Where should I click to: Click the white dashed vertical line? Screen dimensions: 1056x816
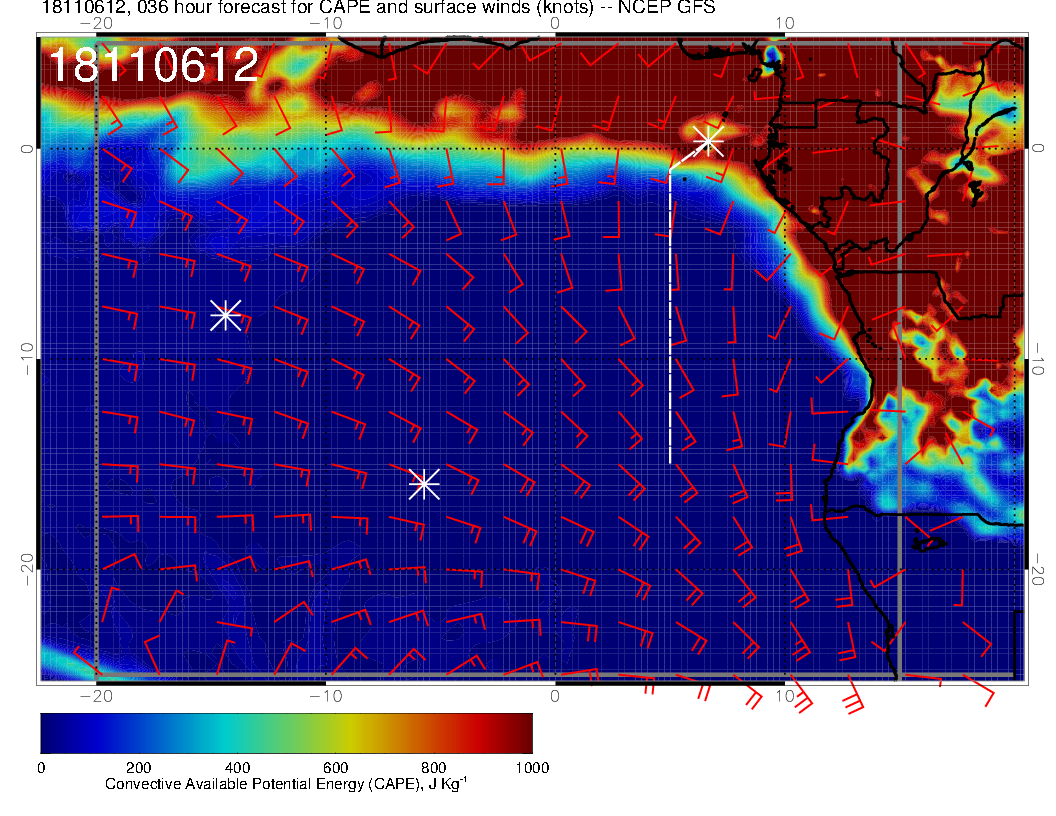pyautogui.click(x=670, y=320)
